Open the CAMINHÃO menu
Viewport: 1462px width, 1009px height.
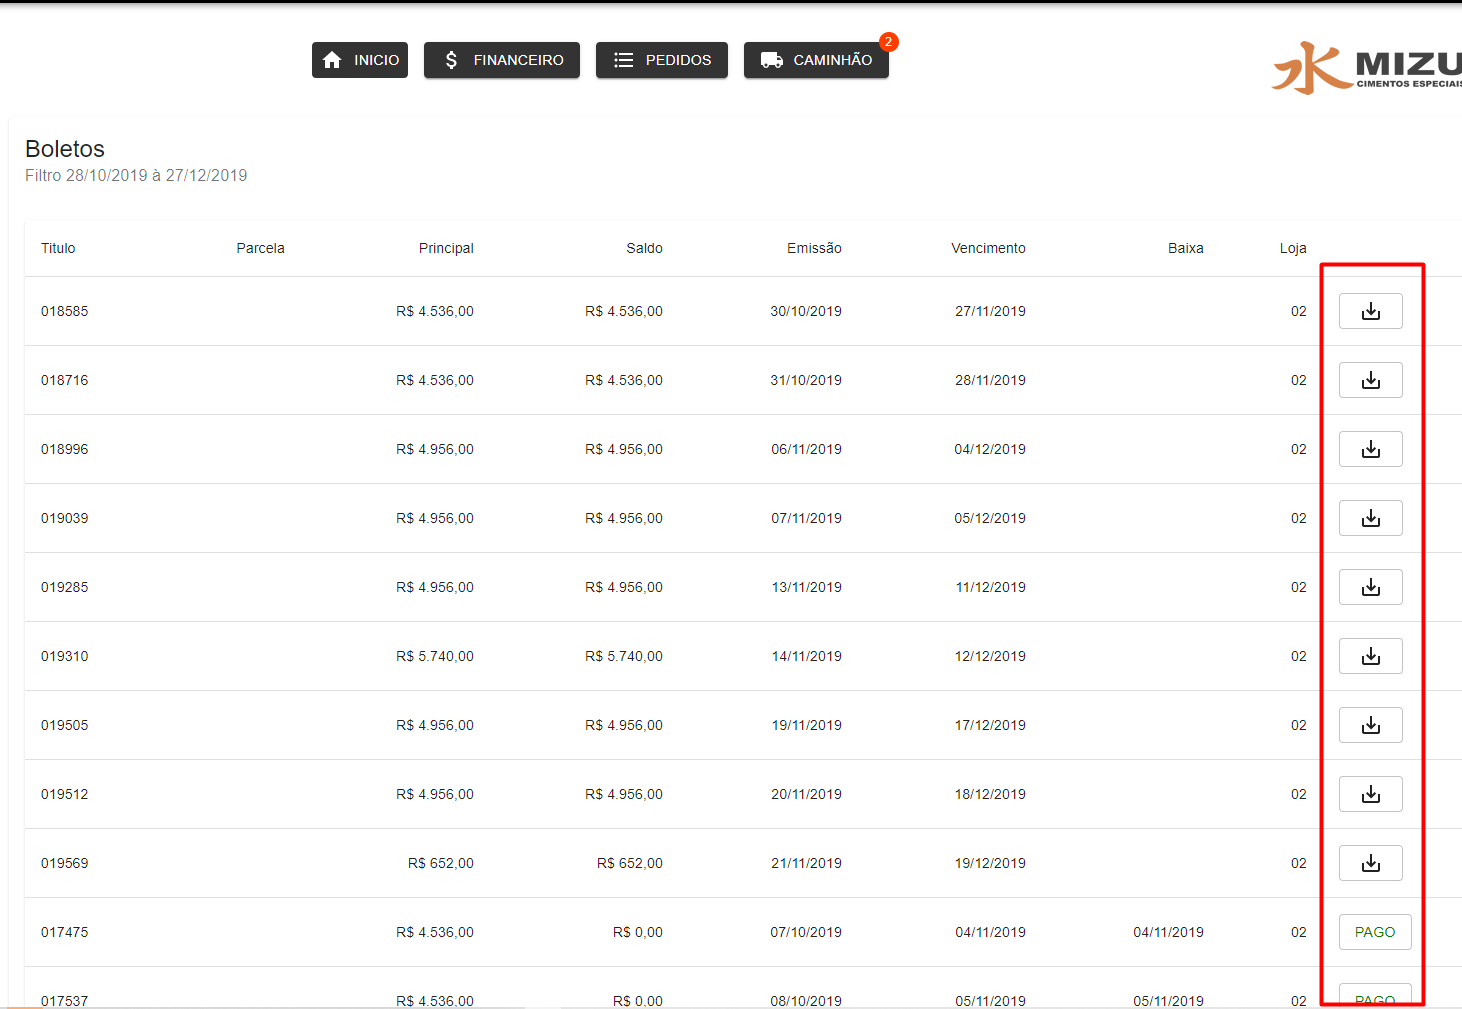(x=816, y=60)
